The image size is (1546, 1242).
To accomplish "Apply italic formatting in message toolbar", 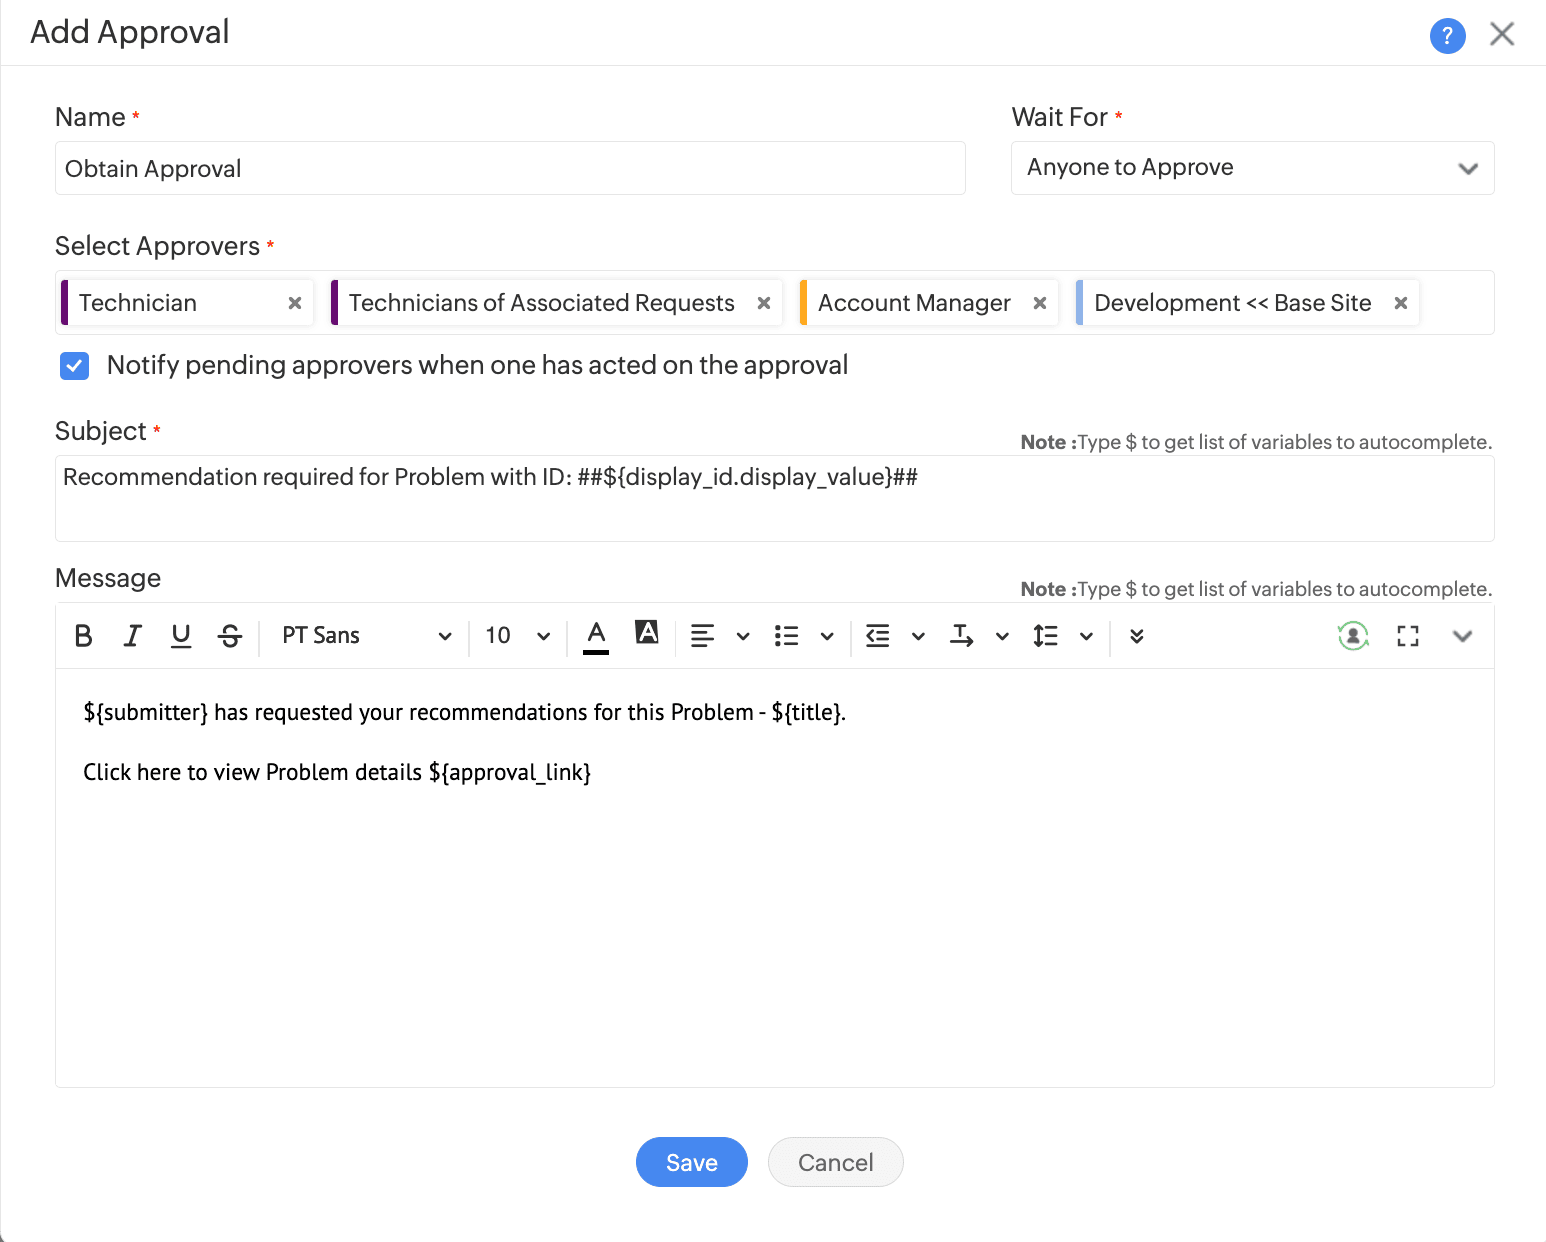I will click(132, 636).
